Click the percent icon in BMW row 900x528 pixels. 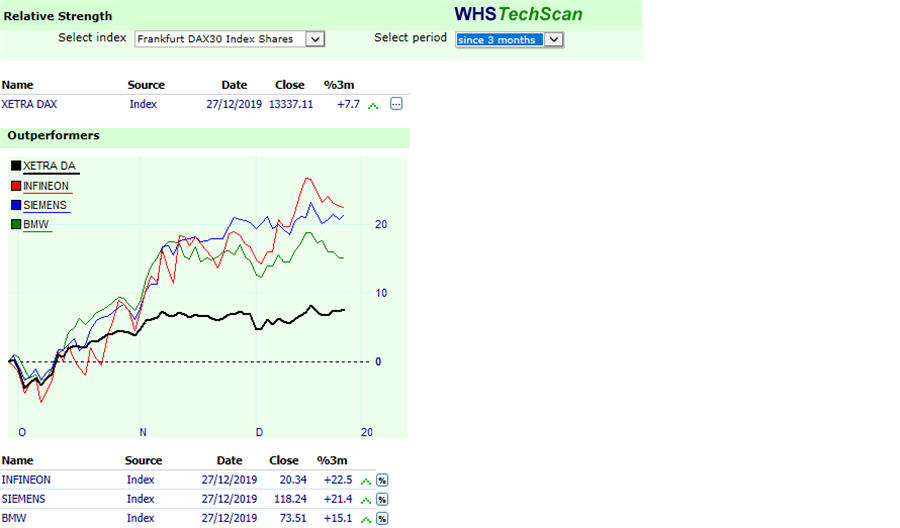pos(382,519)
